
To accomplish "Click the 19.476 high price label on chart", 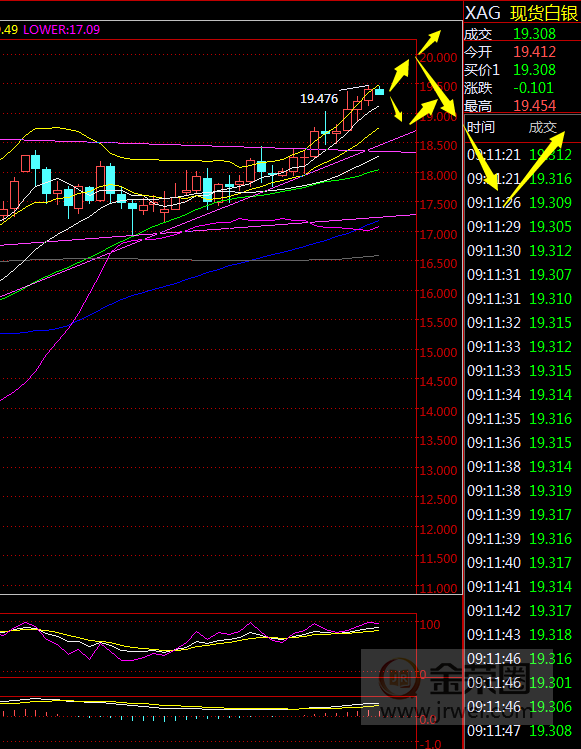I will 319,99.
